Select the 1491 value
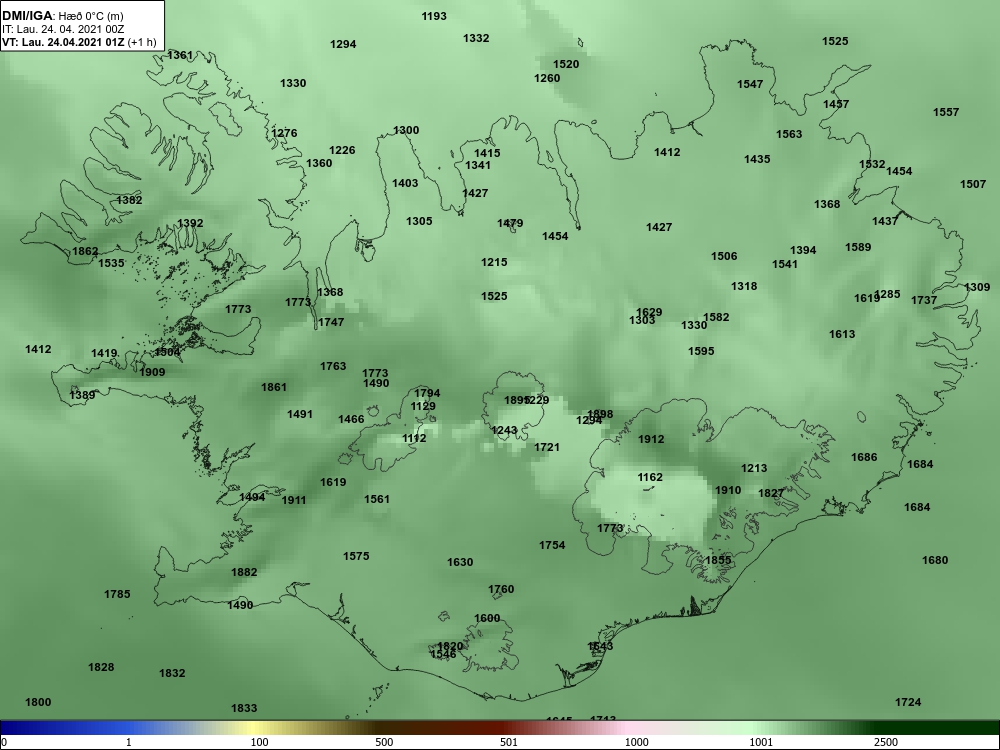The width and height of the screenshot is (1000, 750). pos(300,414)
